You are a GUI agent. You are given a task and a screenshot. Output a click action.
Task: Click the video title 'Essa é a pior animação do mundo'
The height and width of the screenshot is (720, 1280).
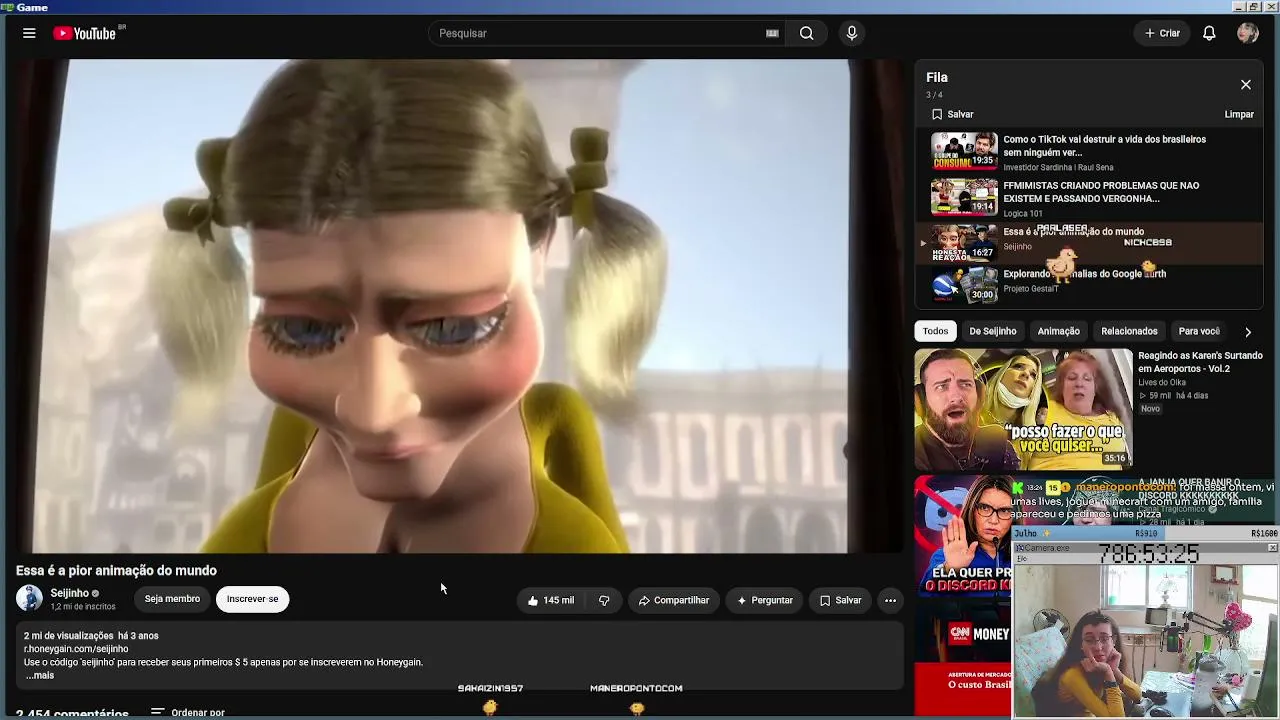tap(116, 570)
